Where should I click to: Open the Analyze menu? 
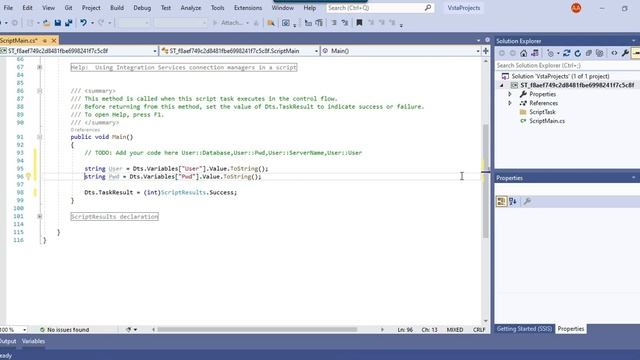(x=191, y=8)
